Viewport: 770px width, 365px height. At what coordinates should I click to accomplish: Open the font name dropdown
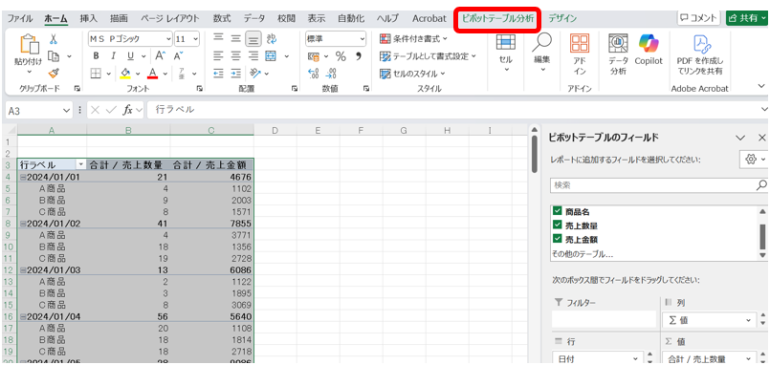click(x=169, y=38)
